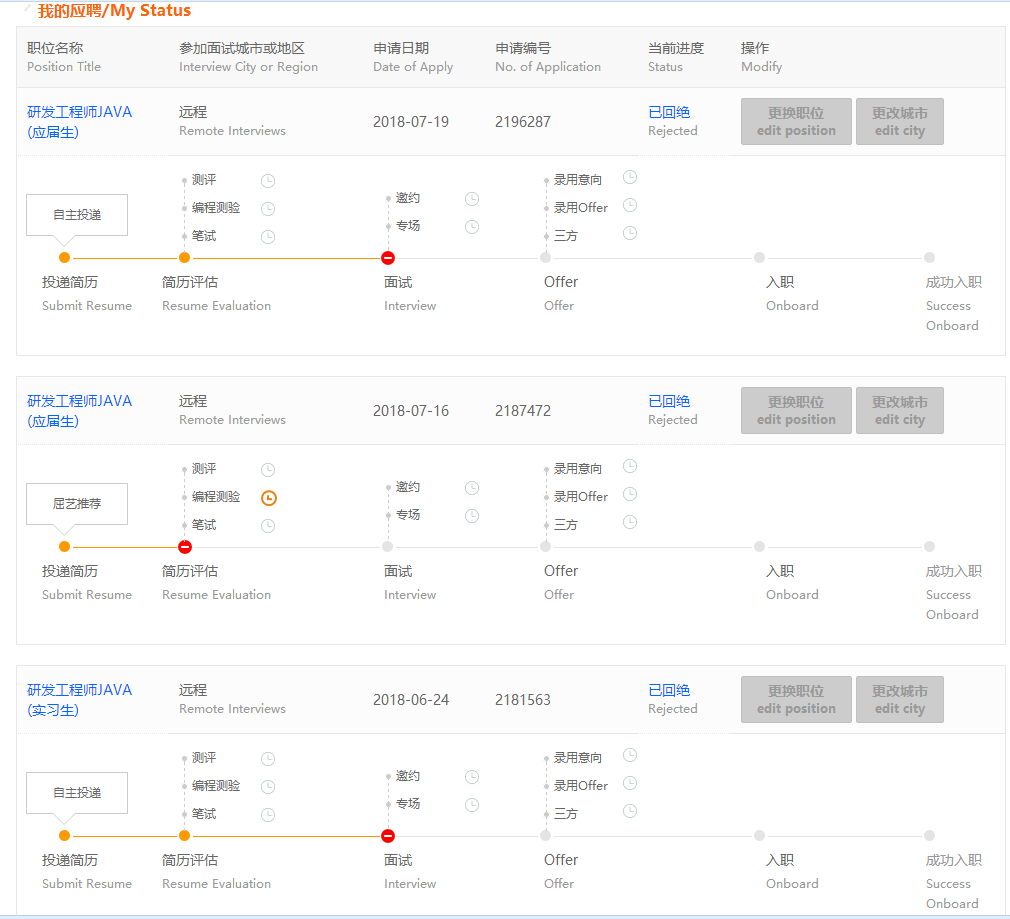Select 成功入职 timeline dot in application 2181563
The height and width of the screenshot is (919, 1010).
click(x=930, y=836)
